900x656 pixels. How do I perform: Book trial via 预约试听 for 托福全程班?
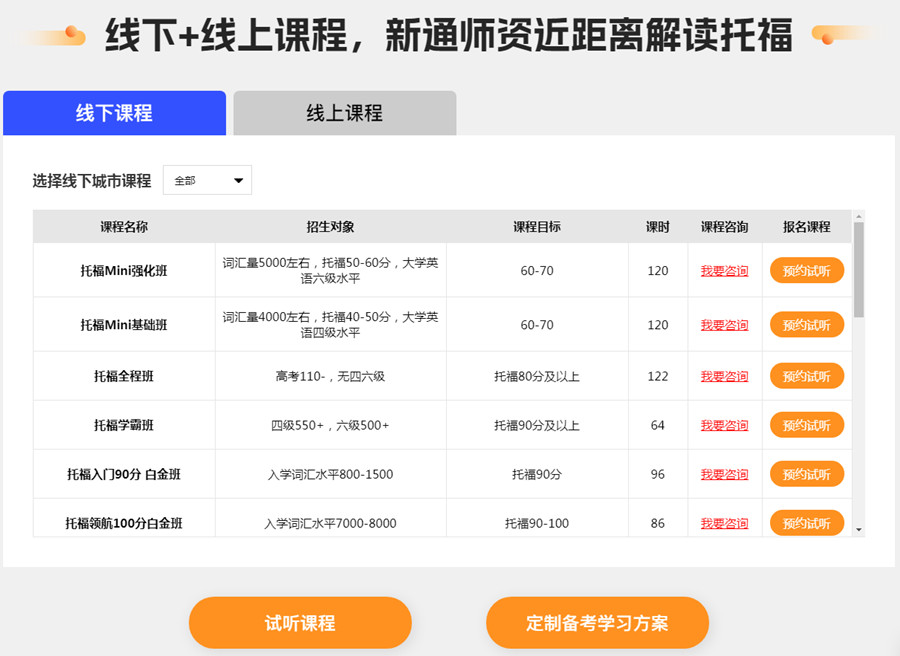coord(806,377)
